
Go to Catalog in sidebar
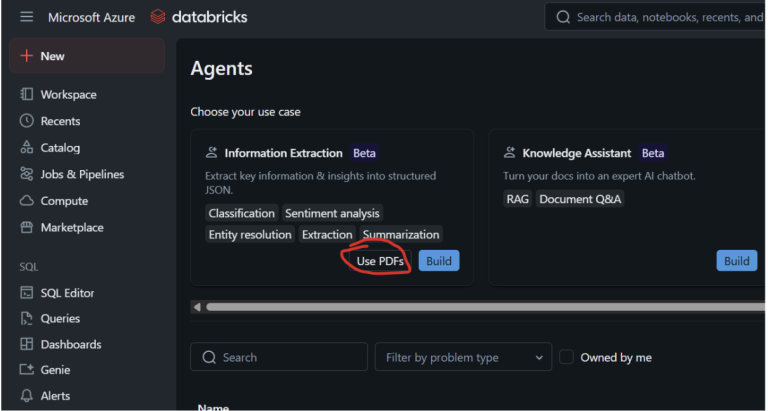pyautogui.click(x=60, y=148)
